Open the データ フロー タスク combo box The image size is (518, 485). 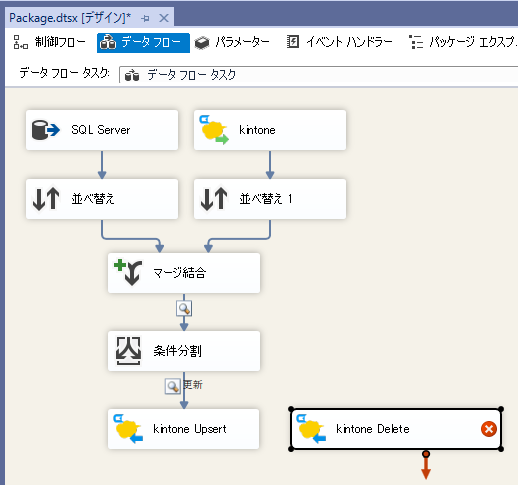point(318,75)
